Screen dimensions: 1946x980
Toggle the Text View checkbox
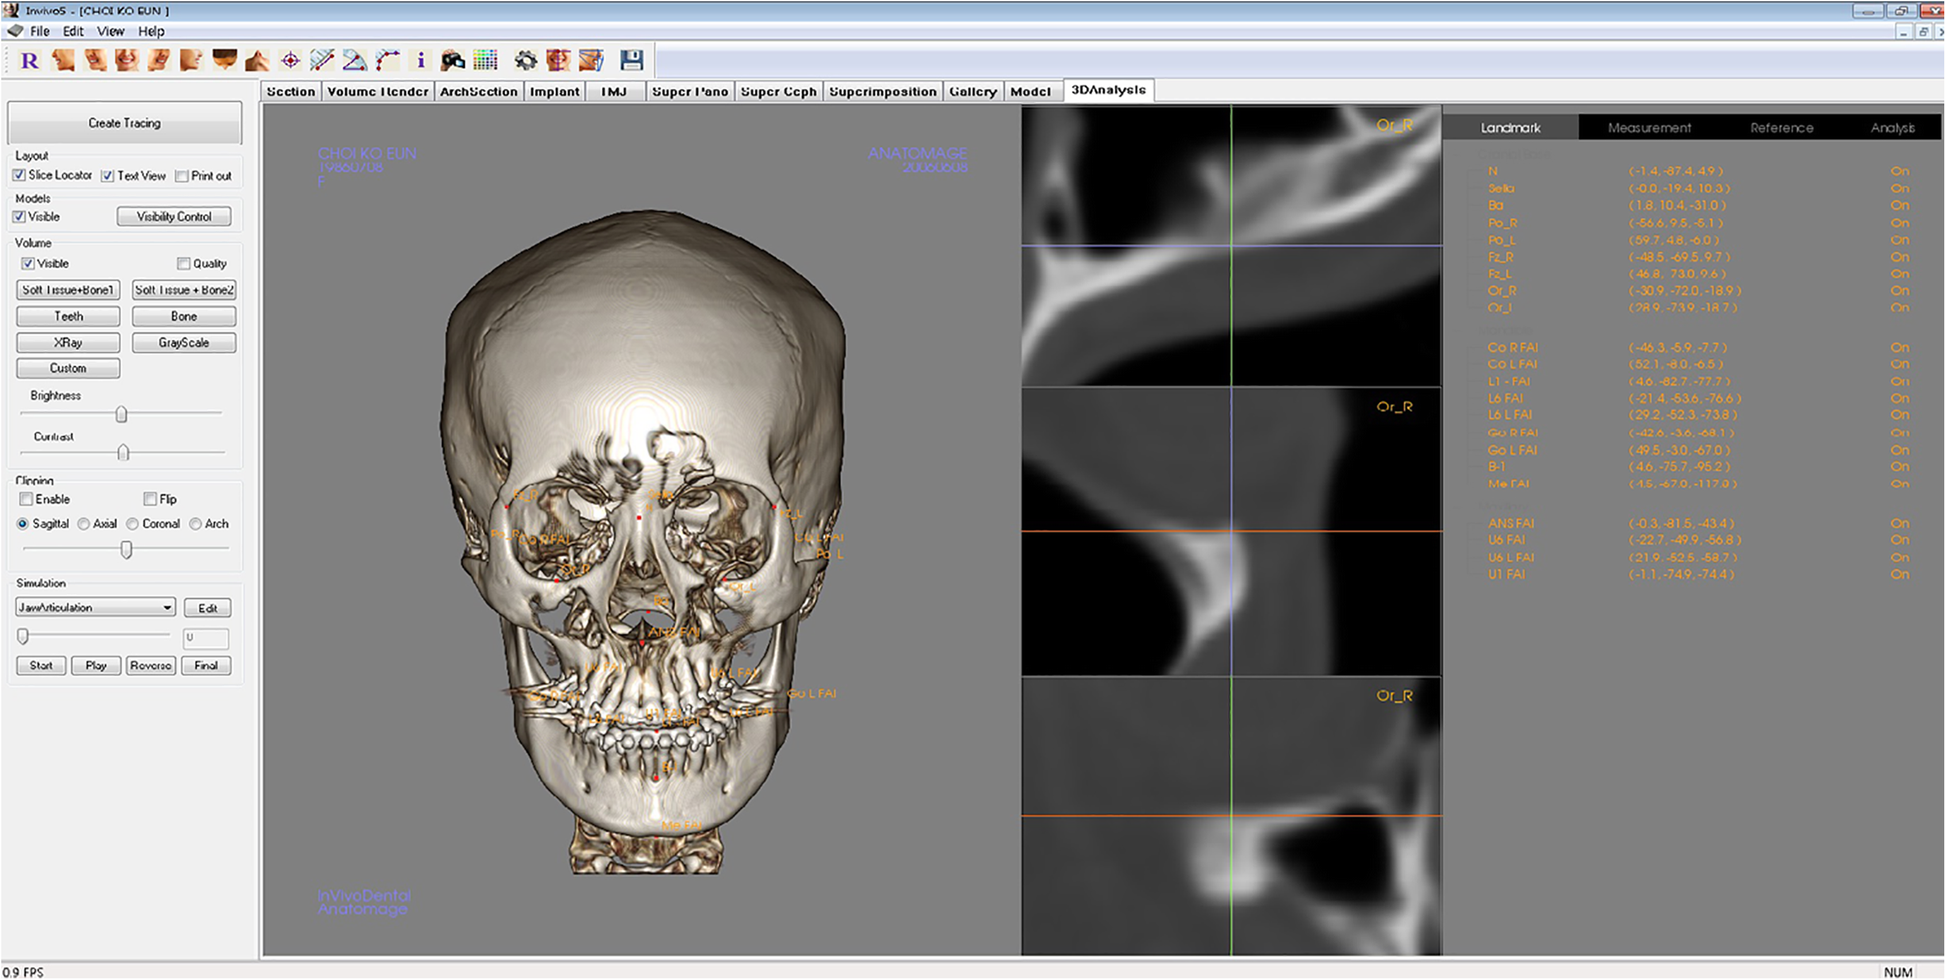click(x=108, y=176)
